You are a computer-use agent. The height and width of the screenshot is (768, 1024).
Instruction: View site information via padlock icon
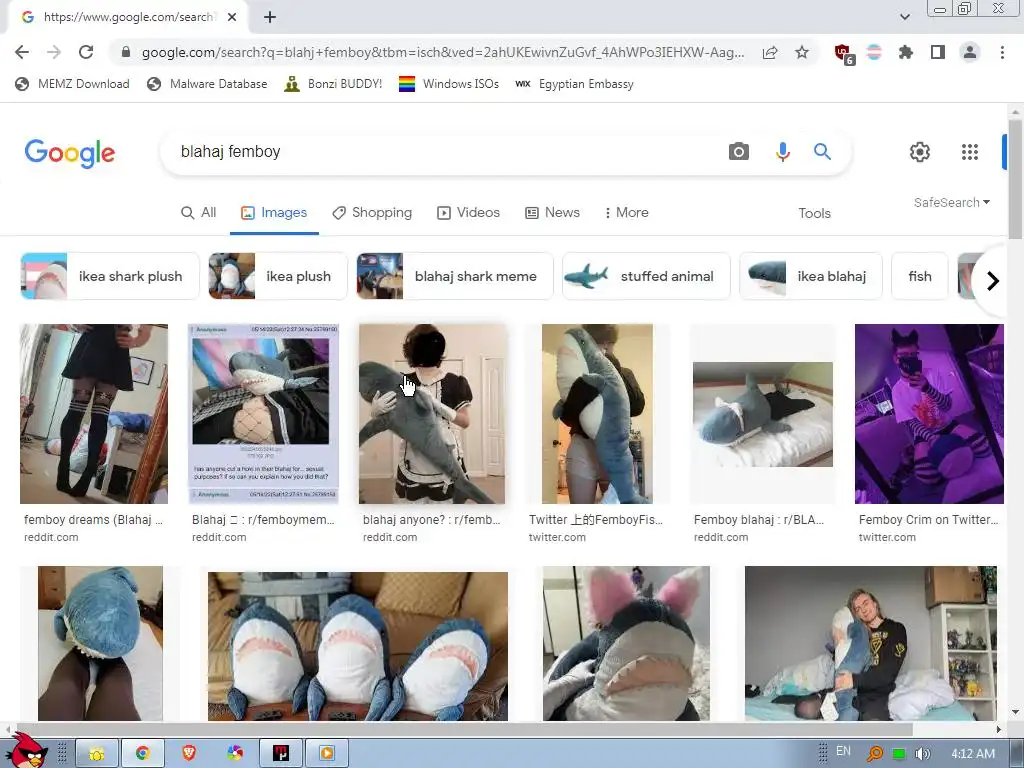click(126, 52)
